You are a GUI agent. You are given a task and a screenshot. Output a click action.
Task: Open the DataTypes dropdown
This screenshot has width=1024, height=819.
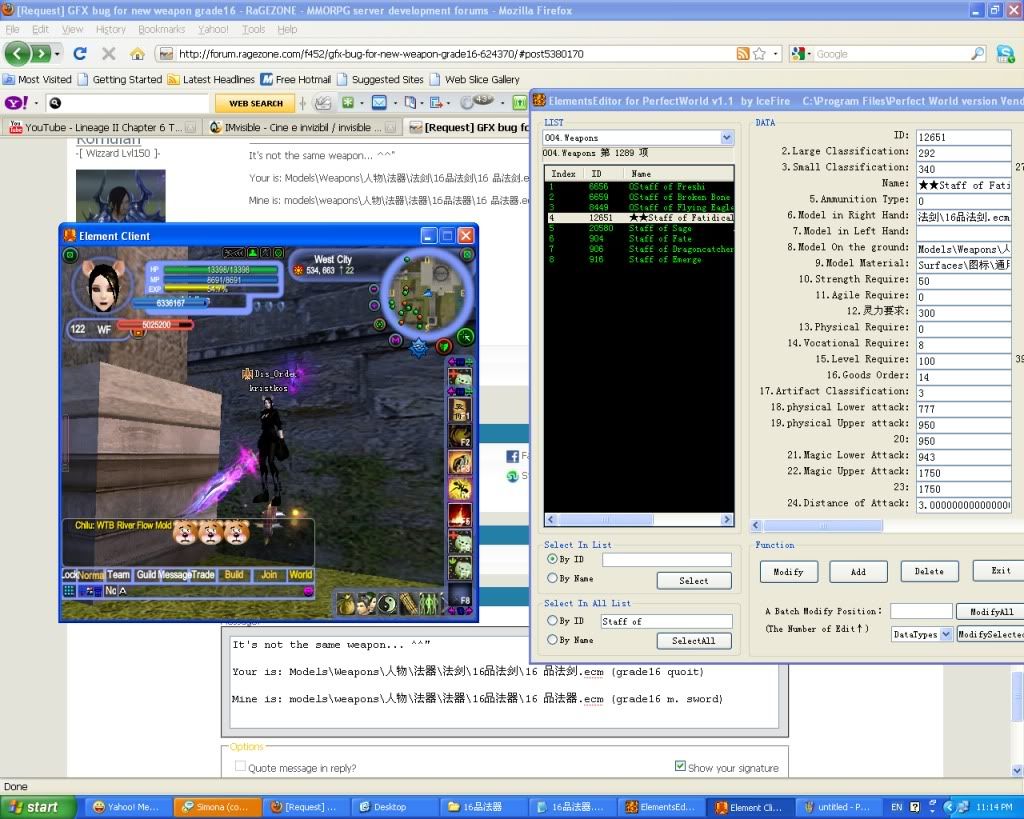945,634
